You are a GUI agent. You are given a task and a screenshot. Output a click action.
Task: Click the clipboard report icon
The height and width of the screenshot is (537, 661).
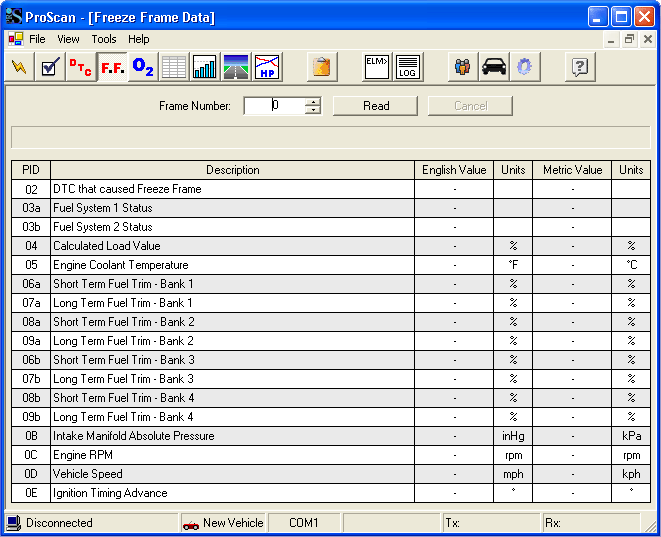point(322,67)
